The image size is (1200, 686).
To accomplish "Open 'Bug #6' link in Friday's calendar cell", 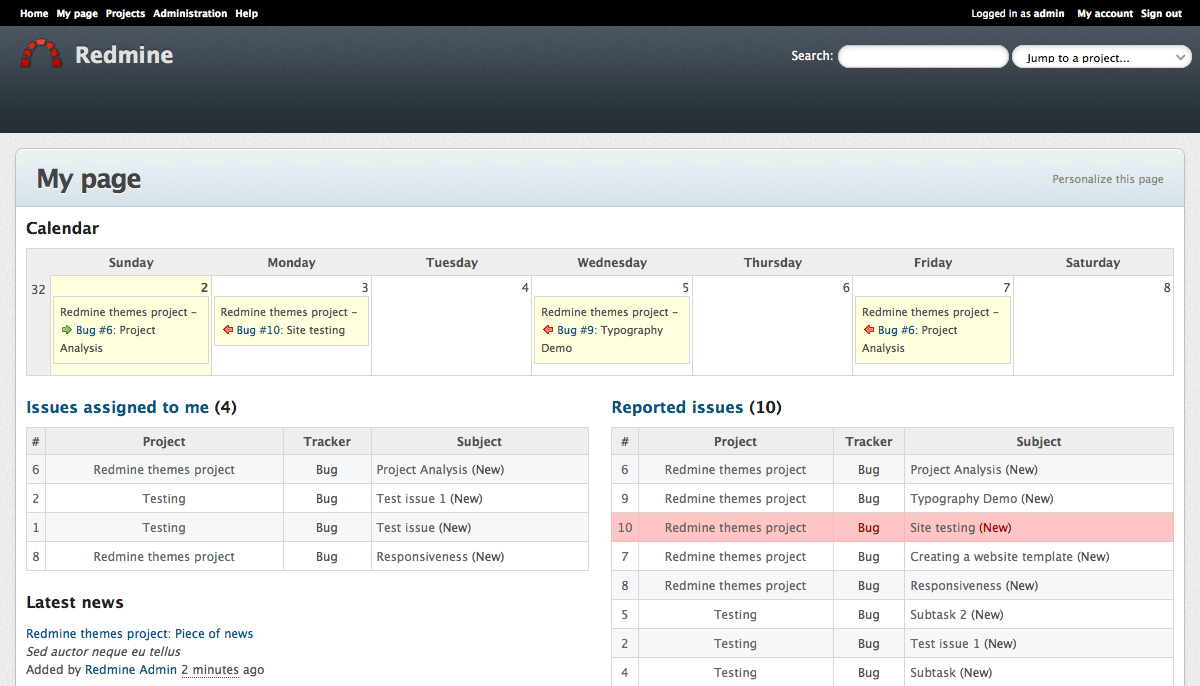I will [896, 330].
